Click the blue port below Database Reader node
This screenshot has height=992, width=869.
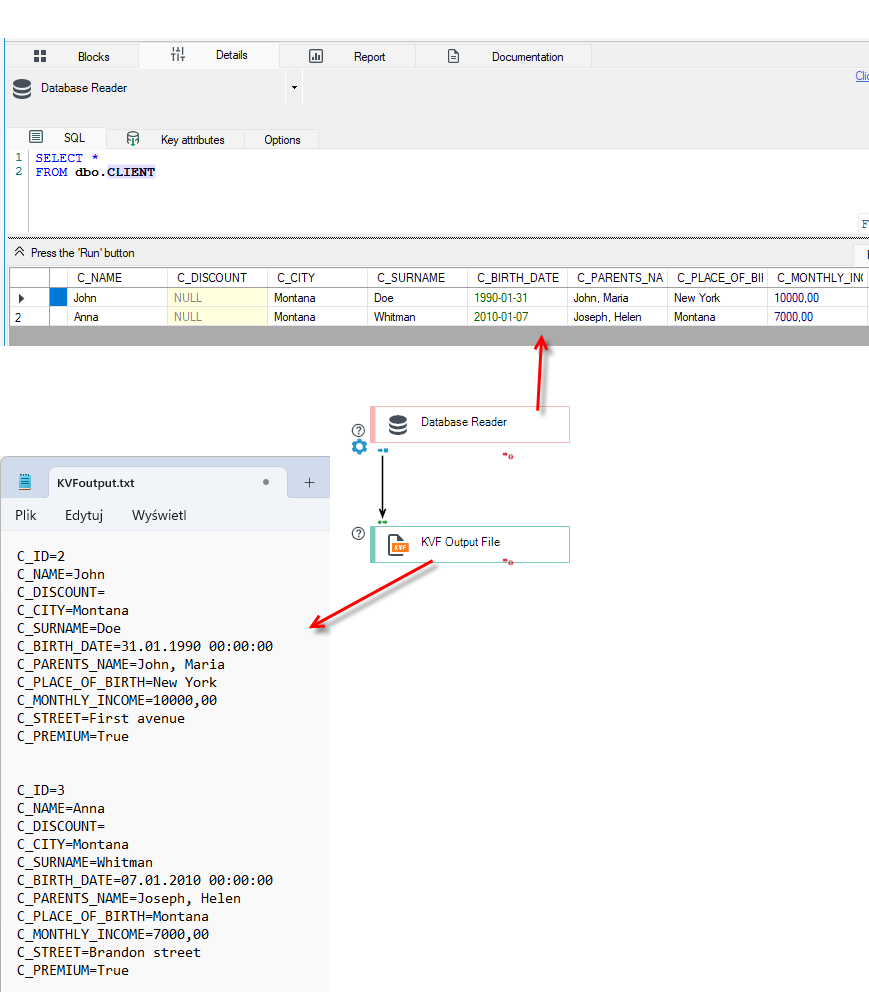(x=383, y=450)
